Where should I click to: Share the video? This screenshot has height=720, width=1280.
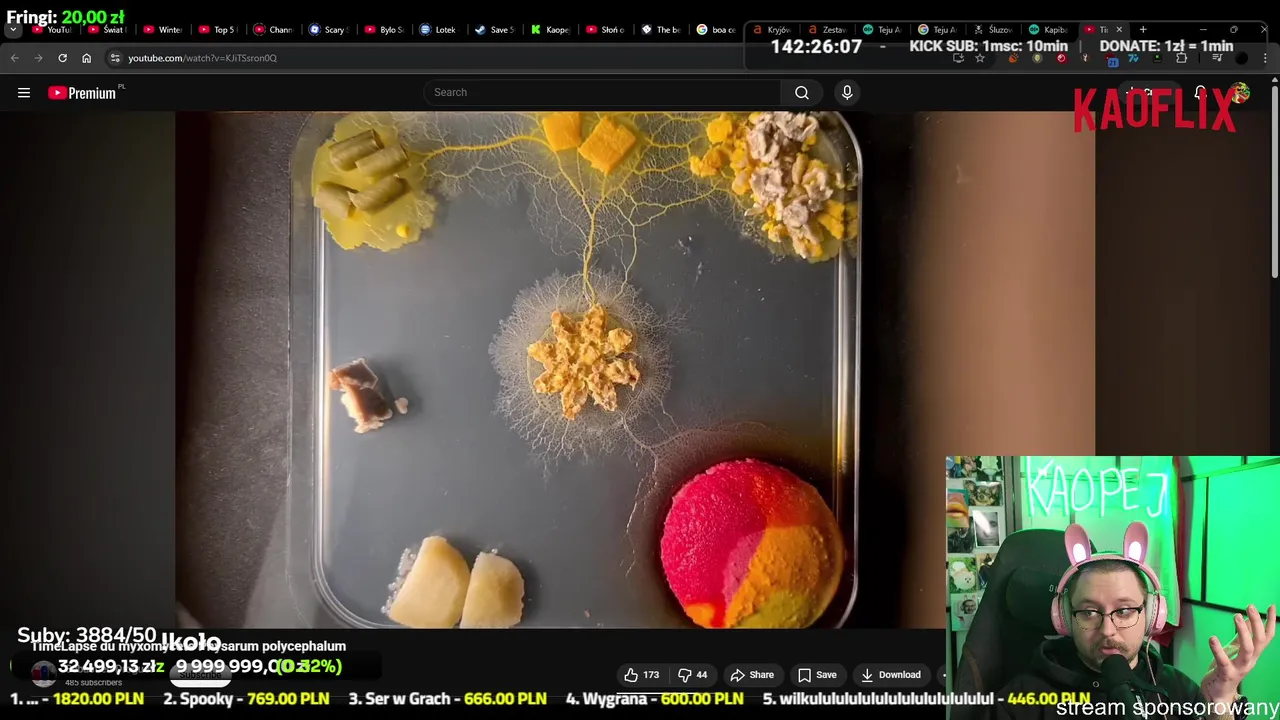[x=752, y=675]
